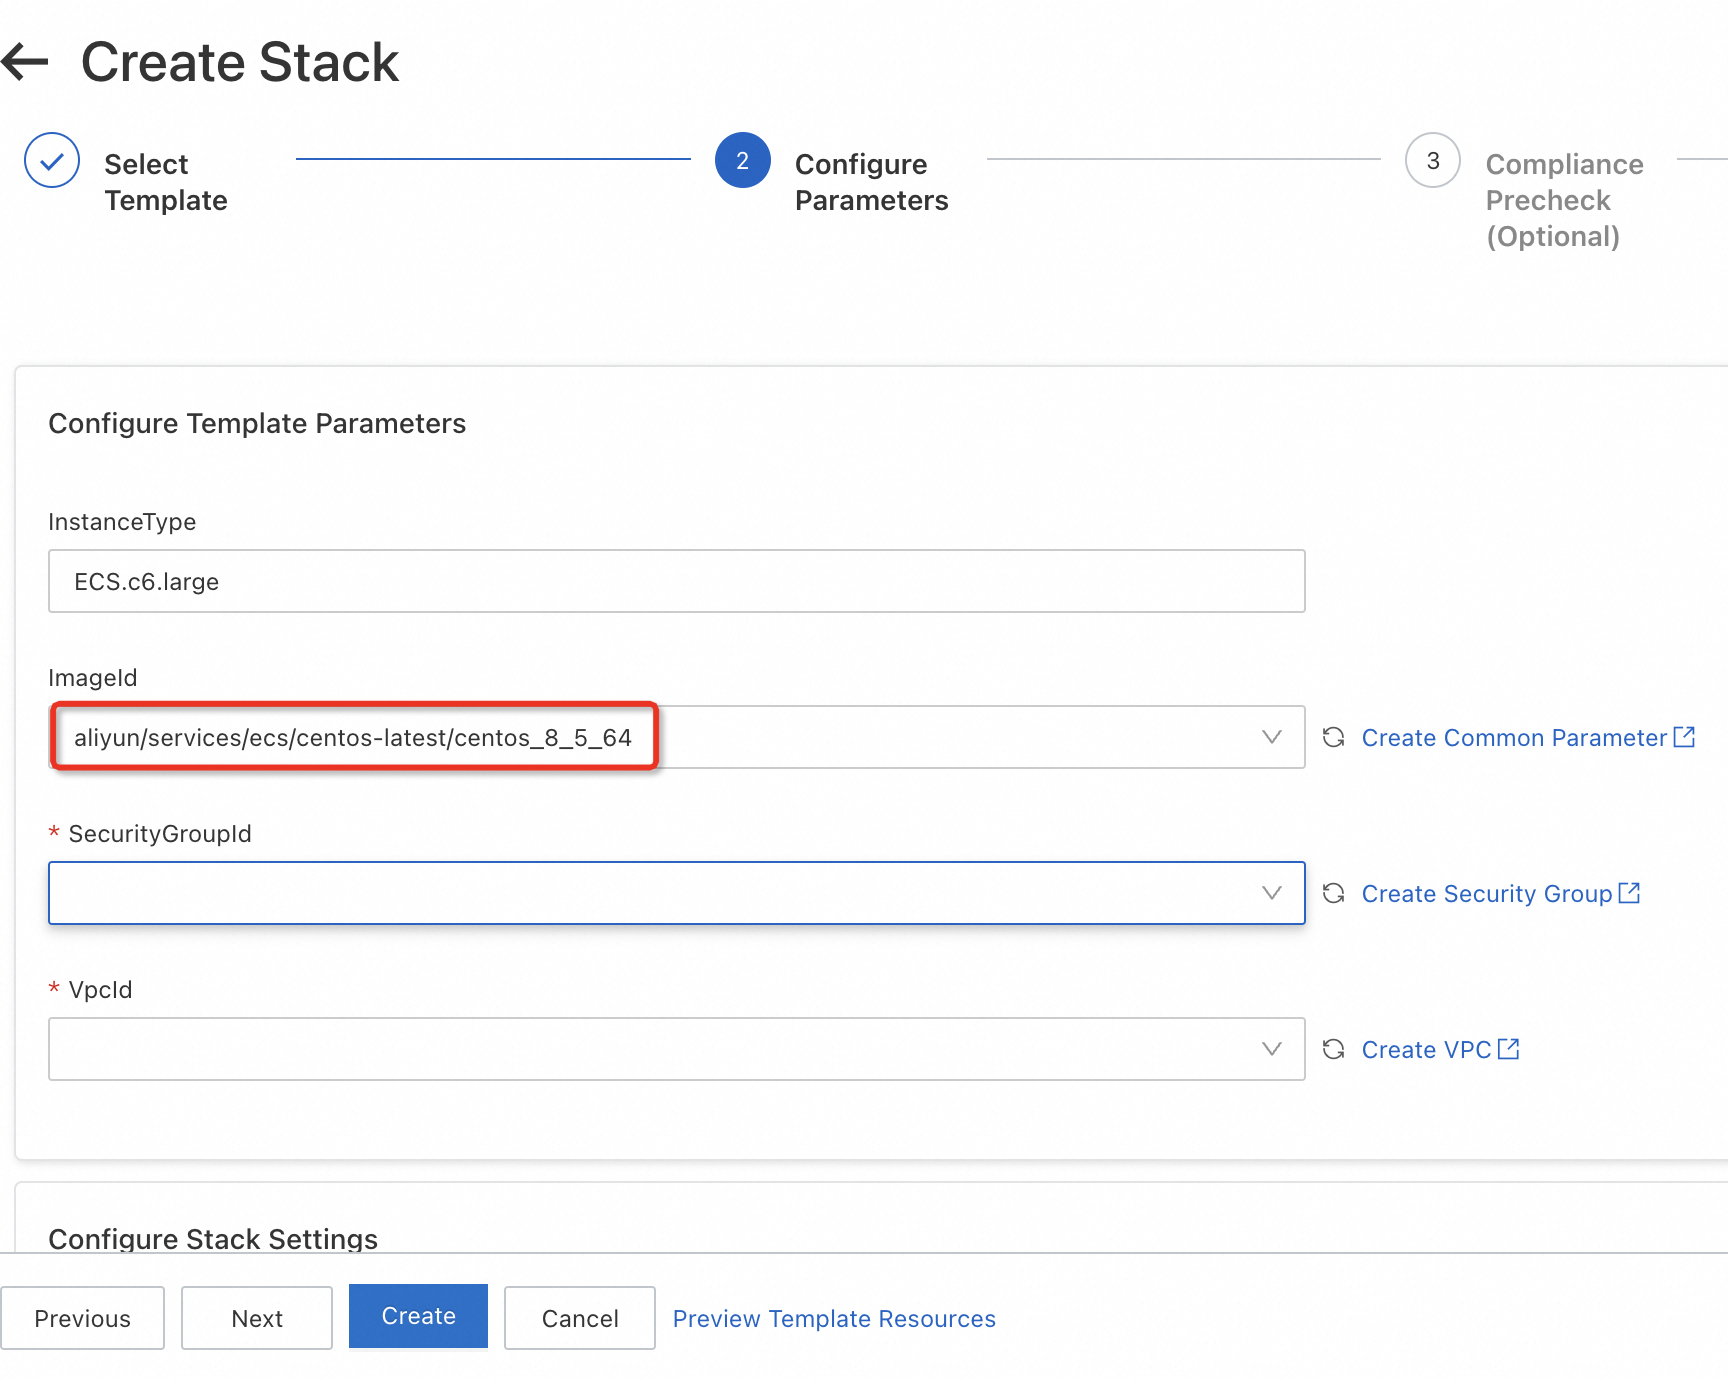Click the back arrow beside Create Stack
1728x1380 pixels.
pyautogui.click(x=26, y=62)
